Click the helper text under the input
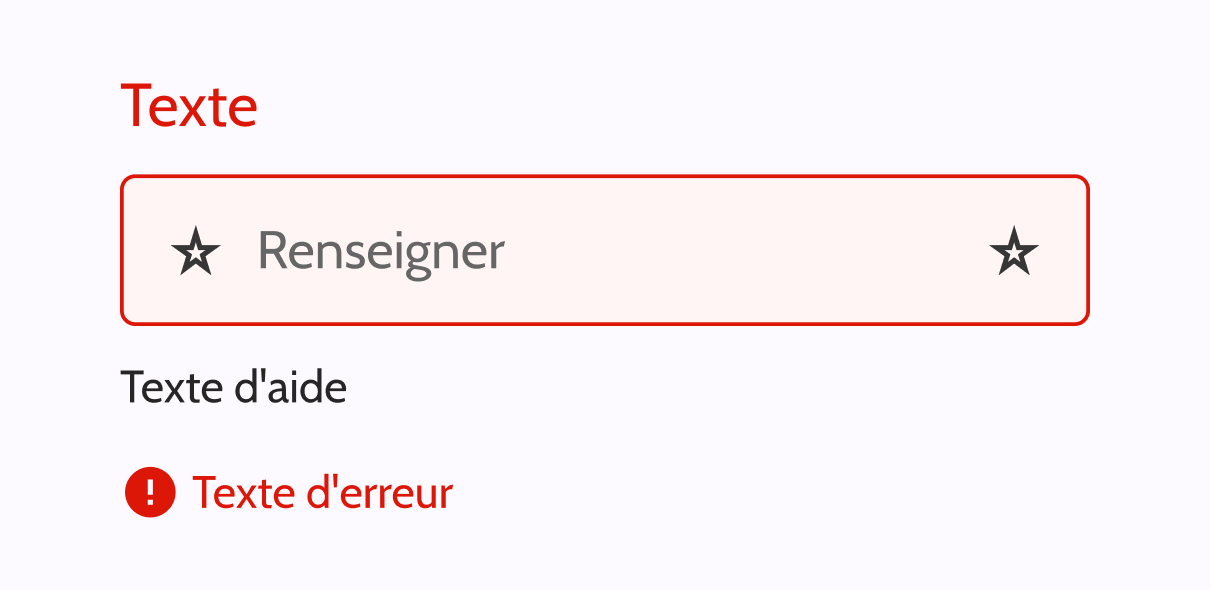The image size is (1210, 590). (234, 386)
